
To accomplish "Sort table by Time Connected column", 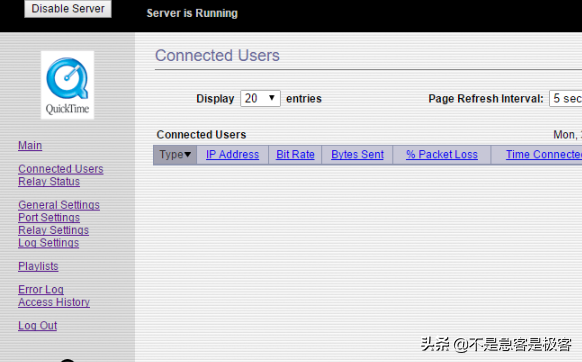I will pos(544,154).
